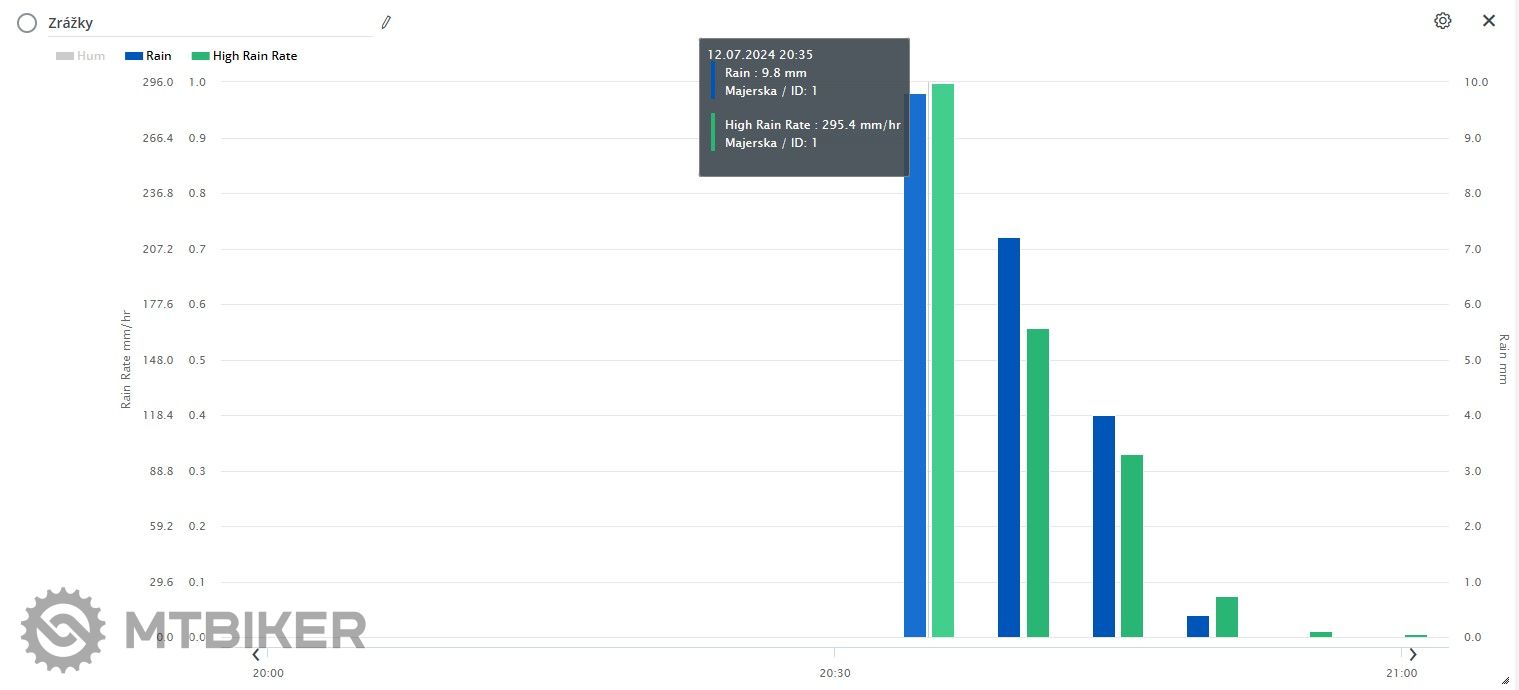Click the shortest blue Rain bar
Image resolution: width=1519 pixels, height=690 pixels.
[1198, 626]
